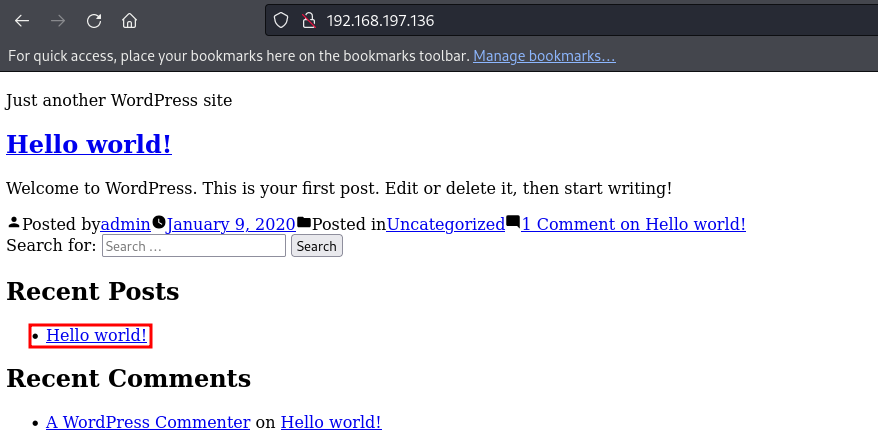Click the tracking protection shield icon
The width and height of the screenshot is (878, 448).
281,21
